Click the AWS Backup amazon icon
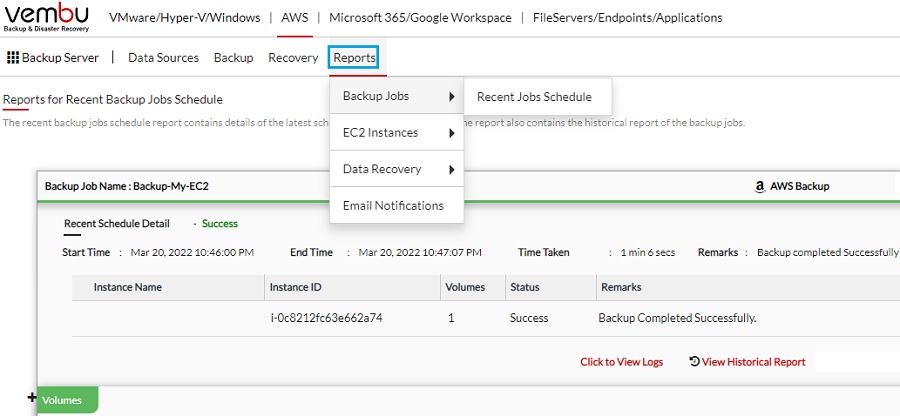The image size is (900, 416). point(760,186)
